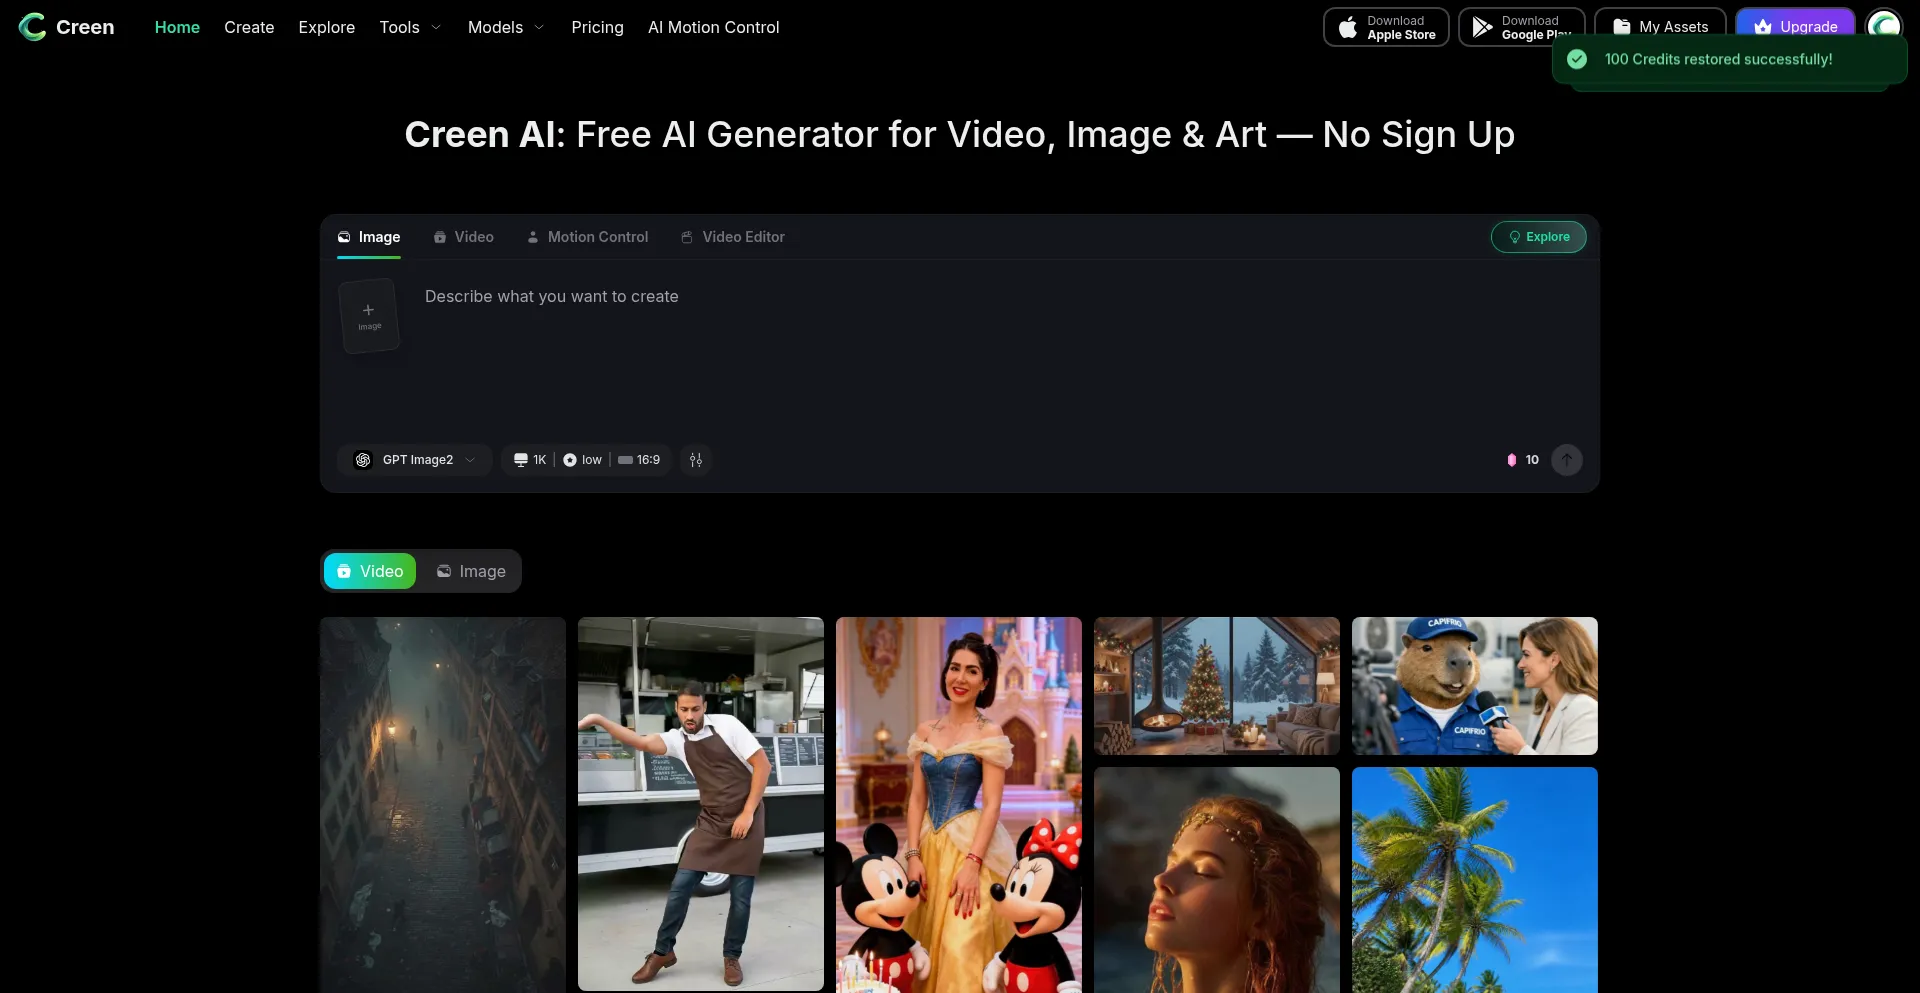Click the Creen AI page headline
1920x993 pixels.
coord(960,134)
